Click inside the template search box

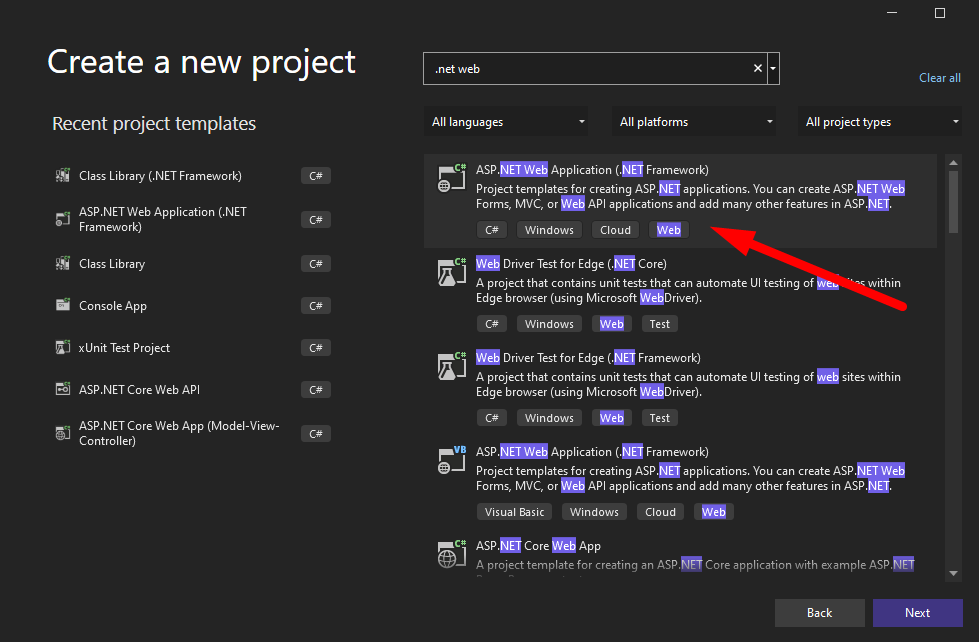coord(590,69)
